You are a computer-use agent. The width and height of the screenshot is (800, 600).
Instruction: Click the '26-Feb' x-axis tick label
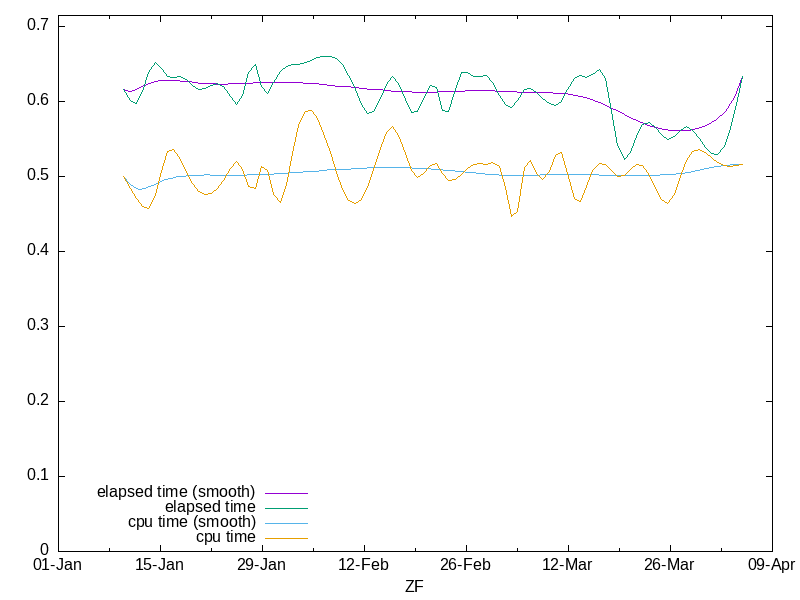pyautogui.click(x=466, y=565)
